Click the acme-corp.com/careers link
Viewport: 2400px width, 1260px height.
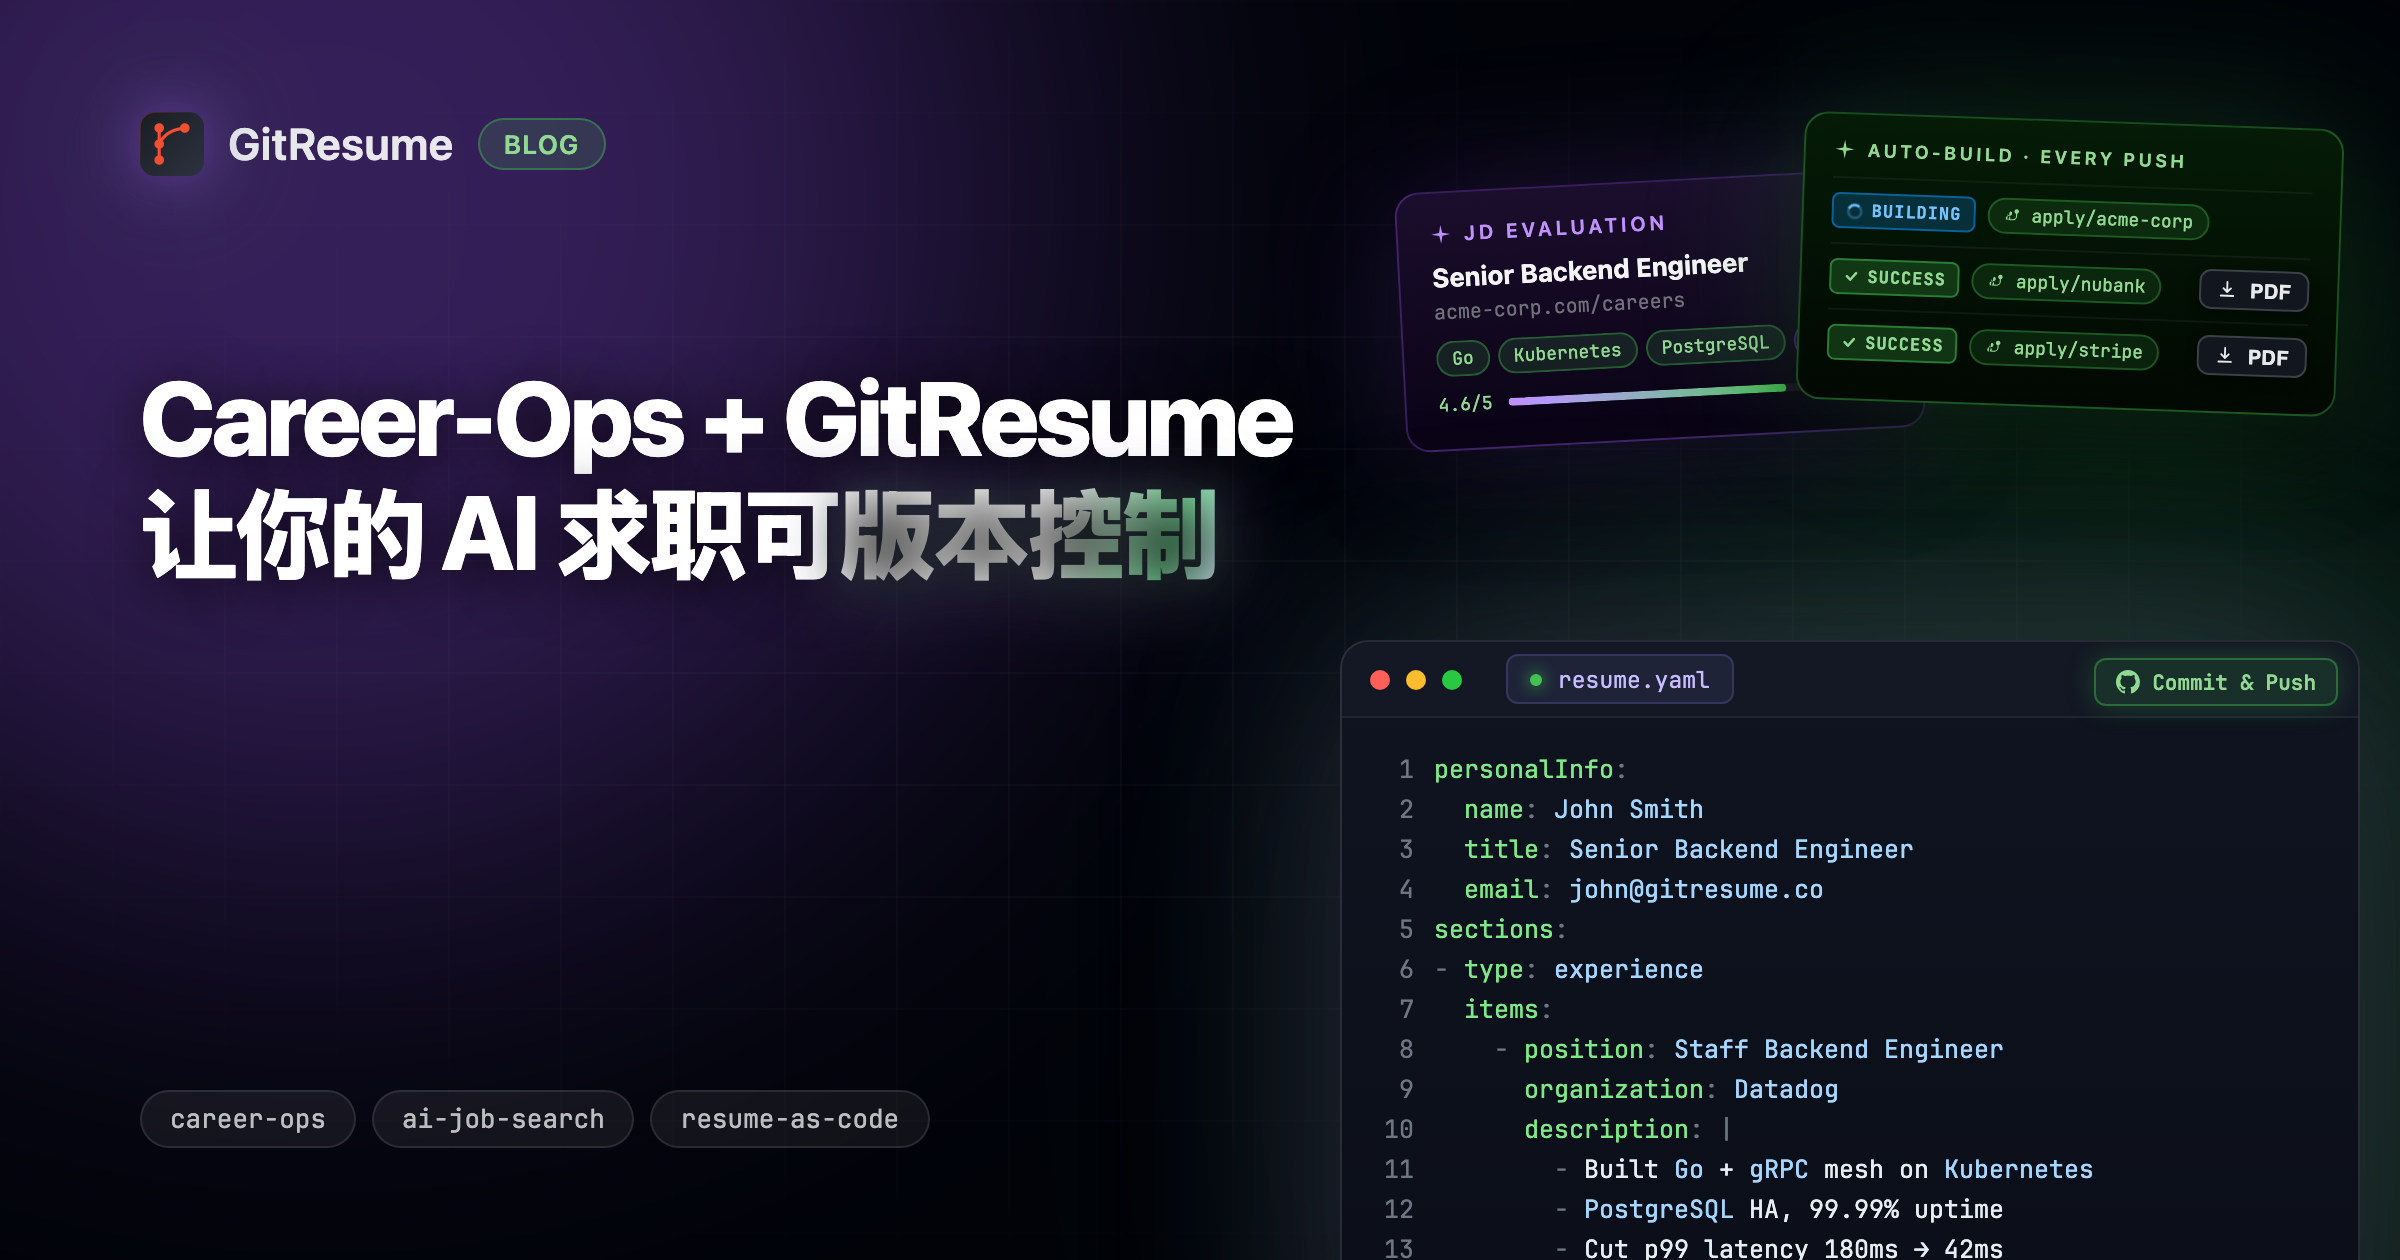click(x=1559, y=306)
